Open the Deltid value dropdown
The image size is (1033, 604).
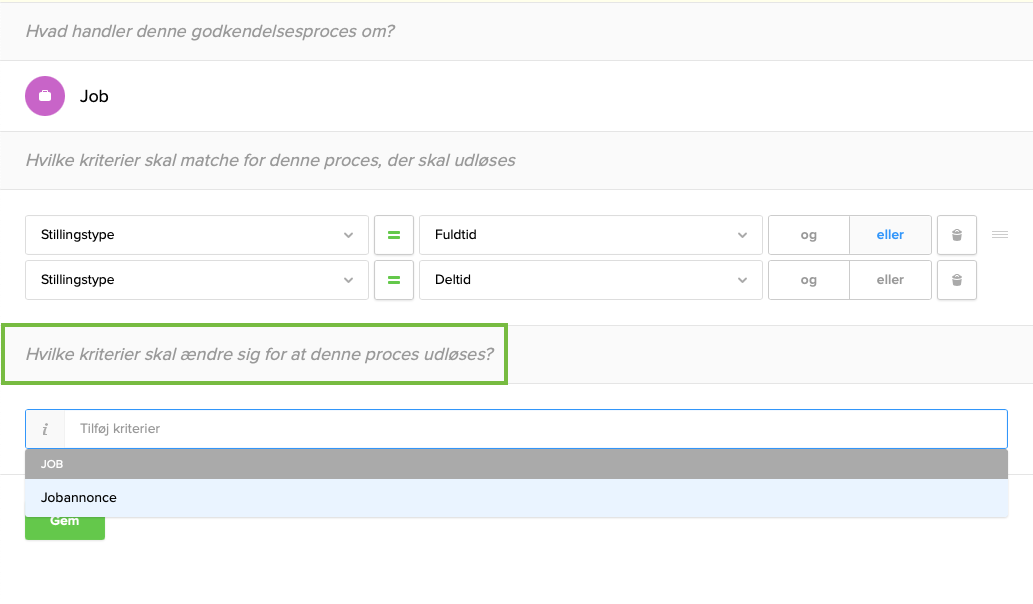[x=590, y=280]
